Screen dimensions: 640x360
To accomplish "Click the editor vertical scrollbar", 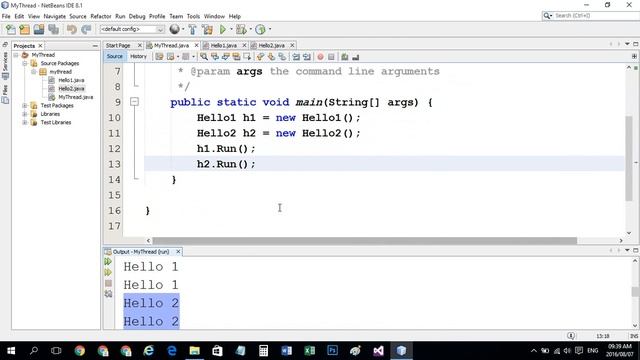I will tap(629, 158).
